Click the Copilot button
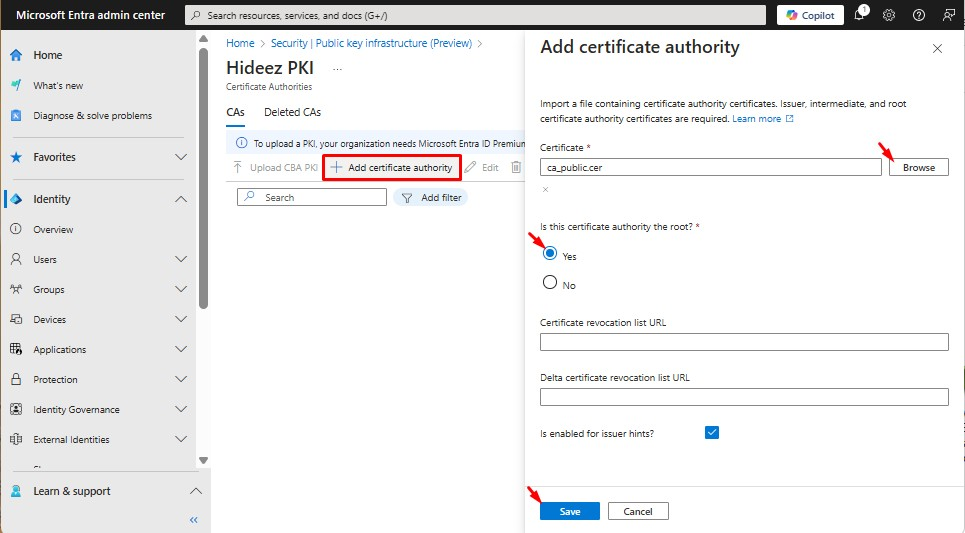 coord(810,15)
